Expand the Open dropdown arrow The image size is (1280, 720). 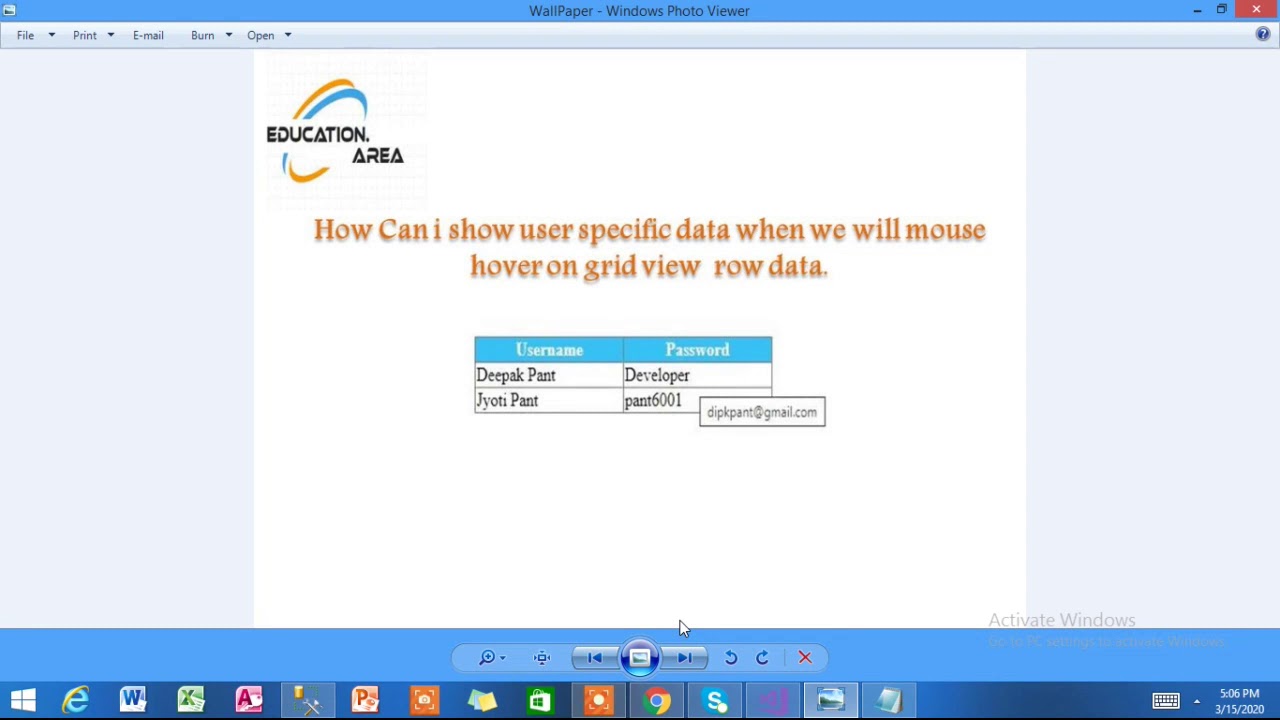(287, 35)
